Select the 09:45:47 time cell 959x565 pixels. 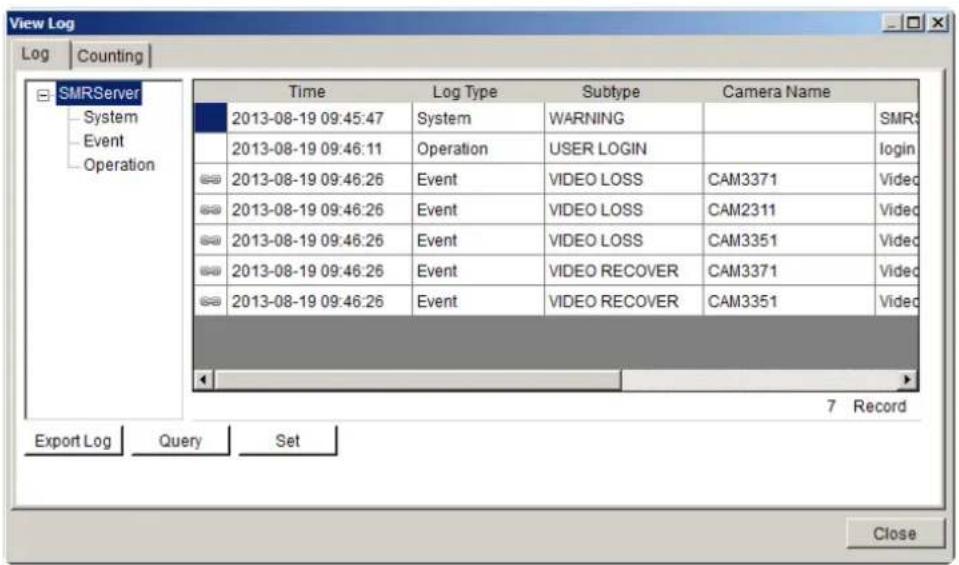click(319, 118)
